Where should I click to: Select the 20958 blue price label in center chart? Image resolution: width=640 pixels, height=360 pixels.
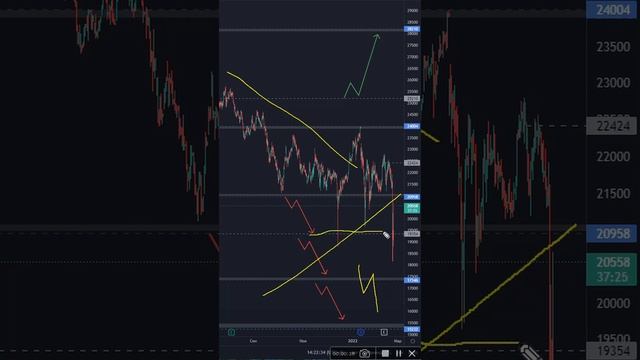pos(411,197)
